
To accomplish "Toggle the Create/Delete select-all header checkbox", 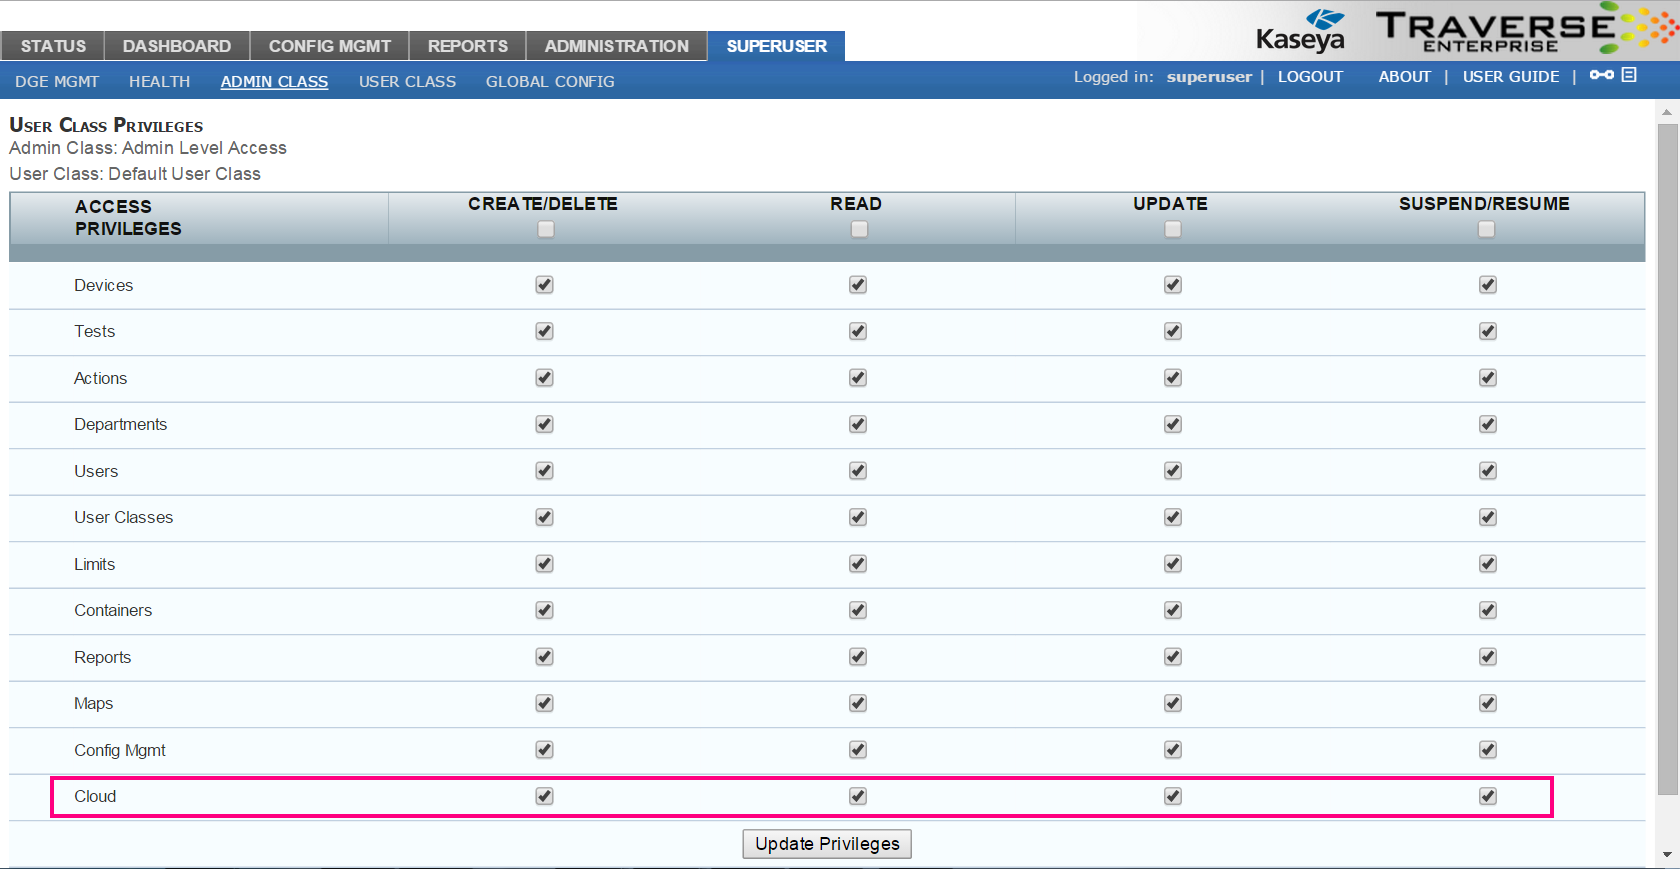I will click(x=545, y=229).
